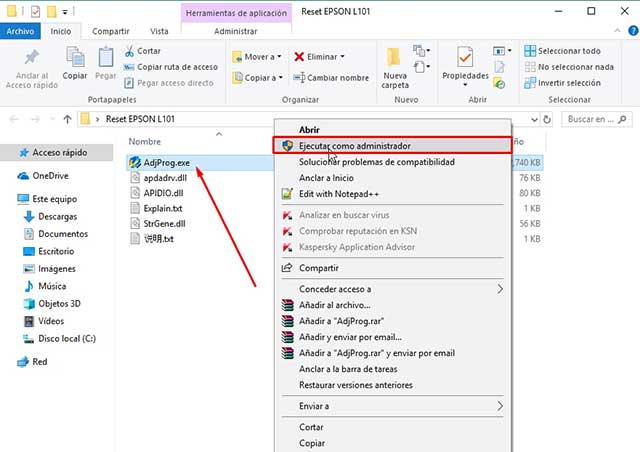Choose Ejecutar como administrador

coord(392,146)
